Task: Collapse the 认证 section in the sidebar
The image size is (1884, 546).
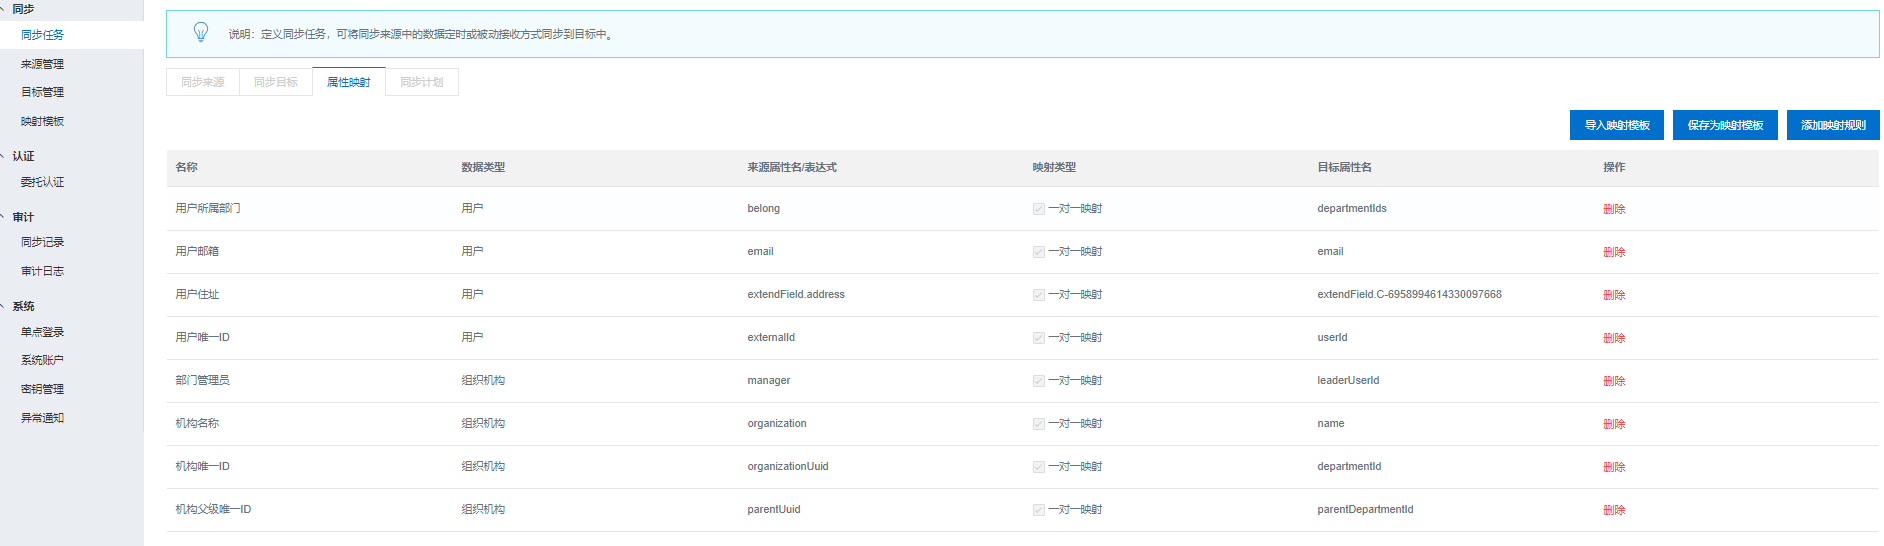Action: (23, 156)
